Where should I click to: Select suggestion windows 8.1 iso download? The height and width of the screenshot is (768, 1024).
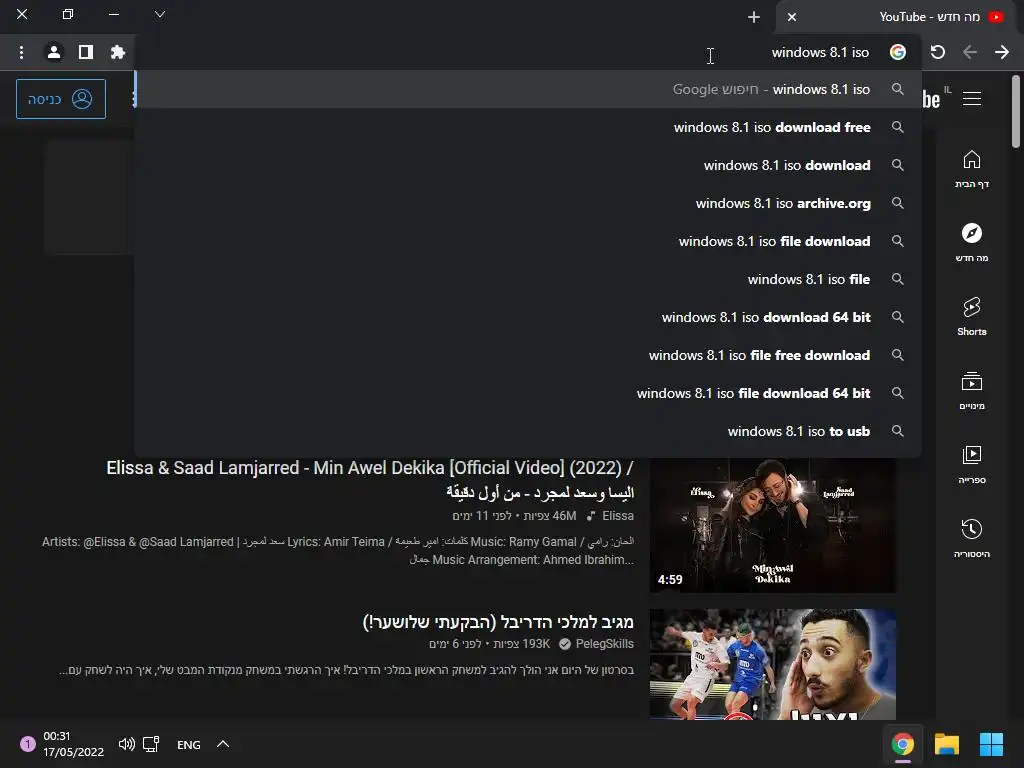pyautogui.click(x=528, y=165)
